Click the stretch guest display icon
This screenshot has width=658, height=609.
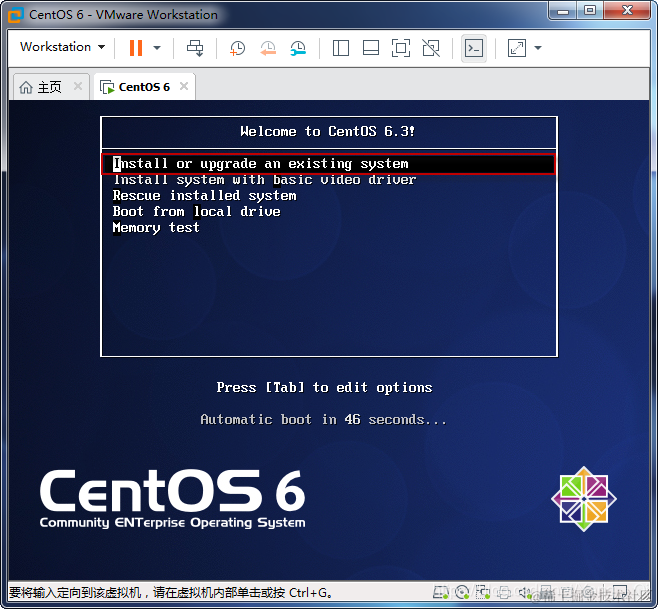click(x=517, y=48)
